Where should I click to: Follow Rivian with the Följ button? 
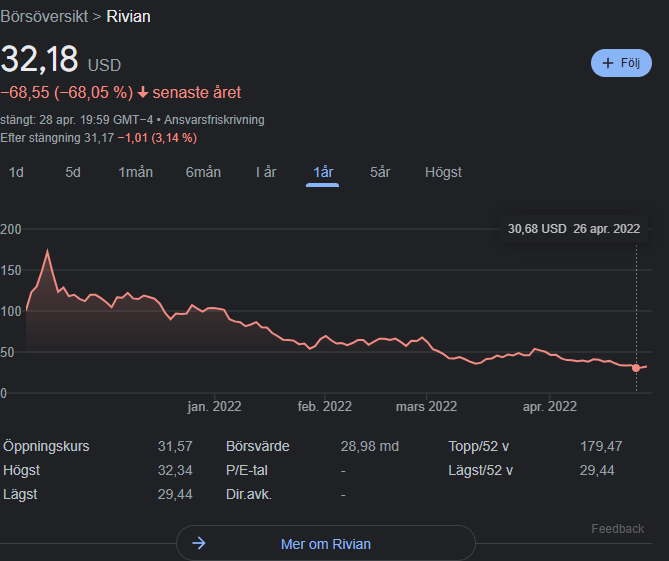[x=621, y=63]
